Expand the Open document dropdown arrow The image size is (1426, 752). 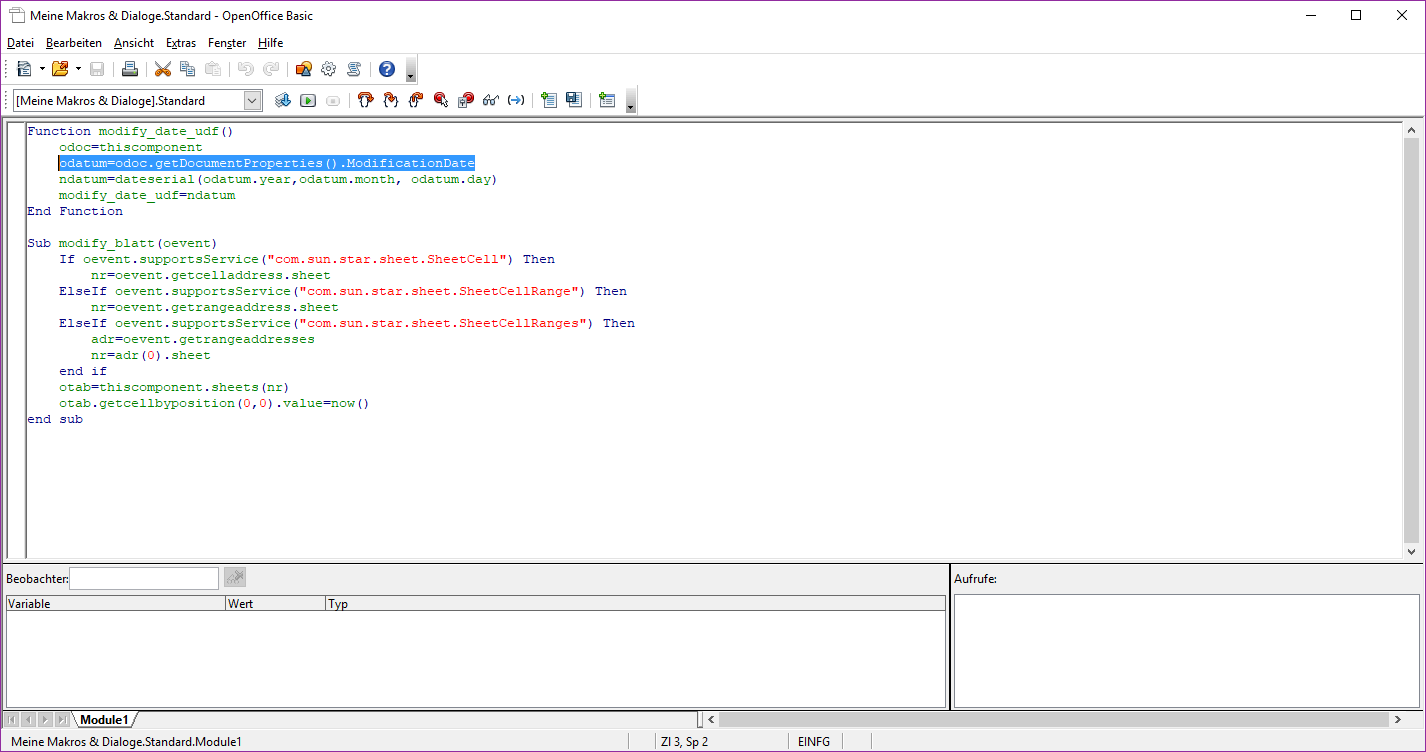pyautogui.click(x=78, y=69)
